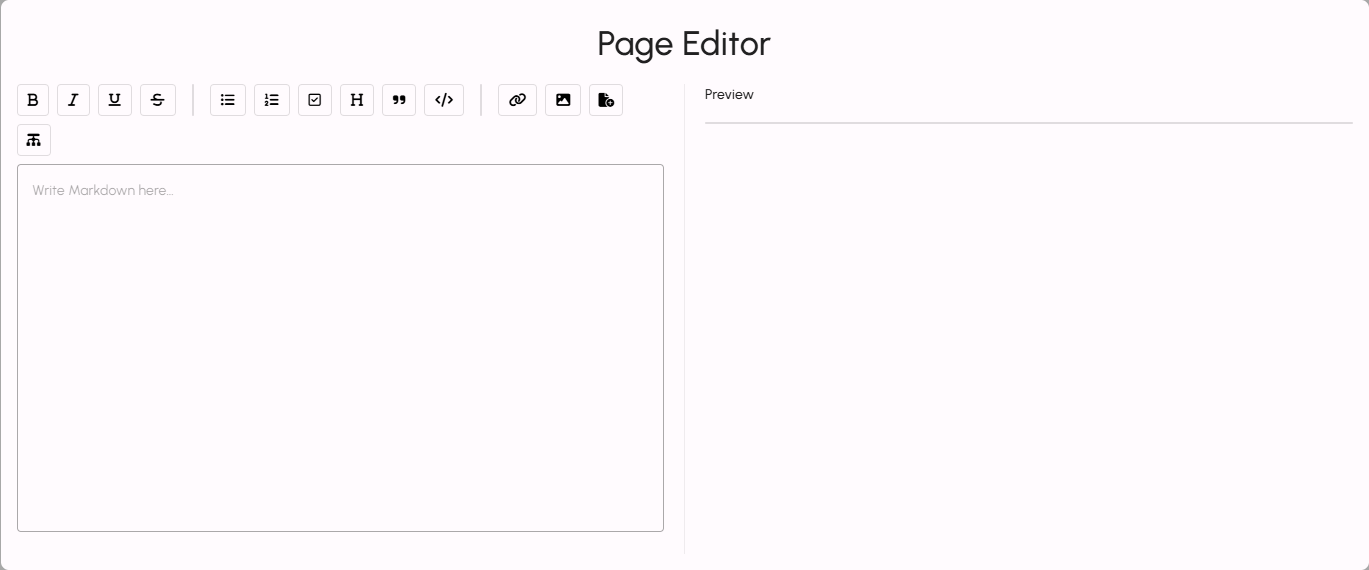The height and width of the screenshot is (570, 1369).
Task: Click the Page Editor heading
Action: point(684,44)
